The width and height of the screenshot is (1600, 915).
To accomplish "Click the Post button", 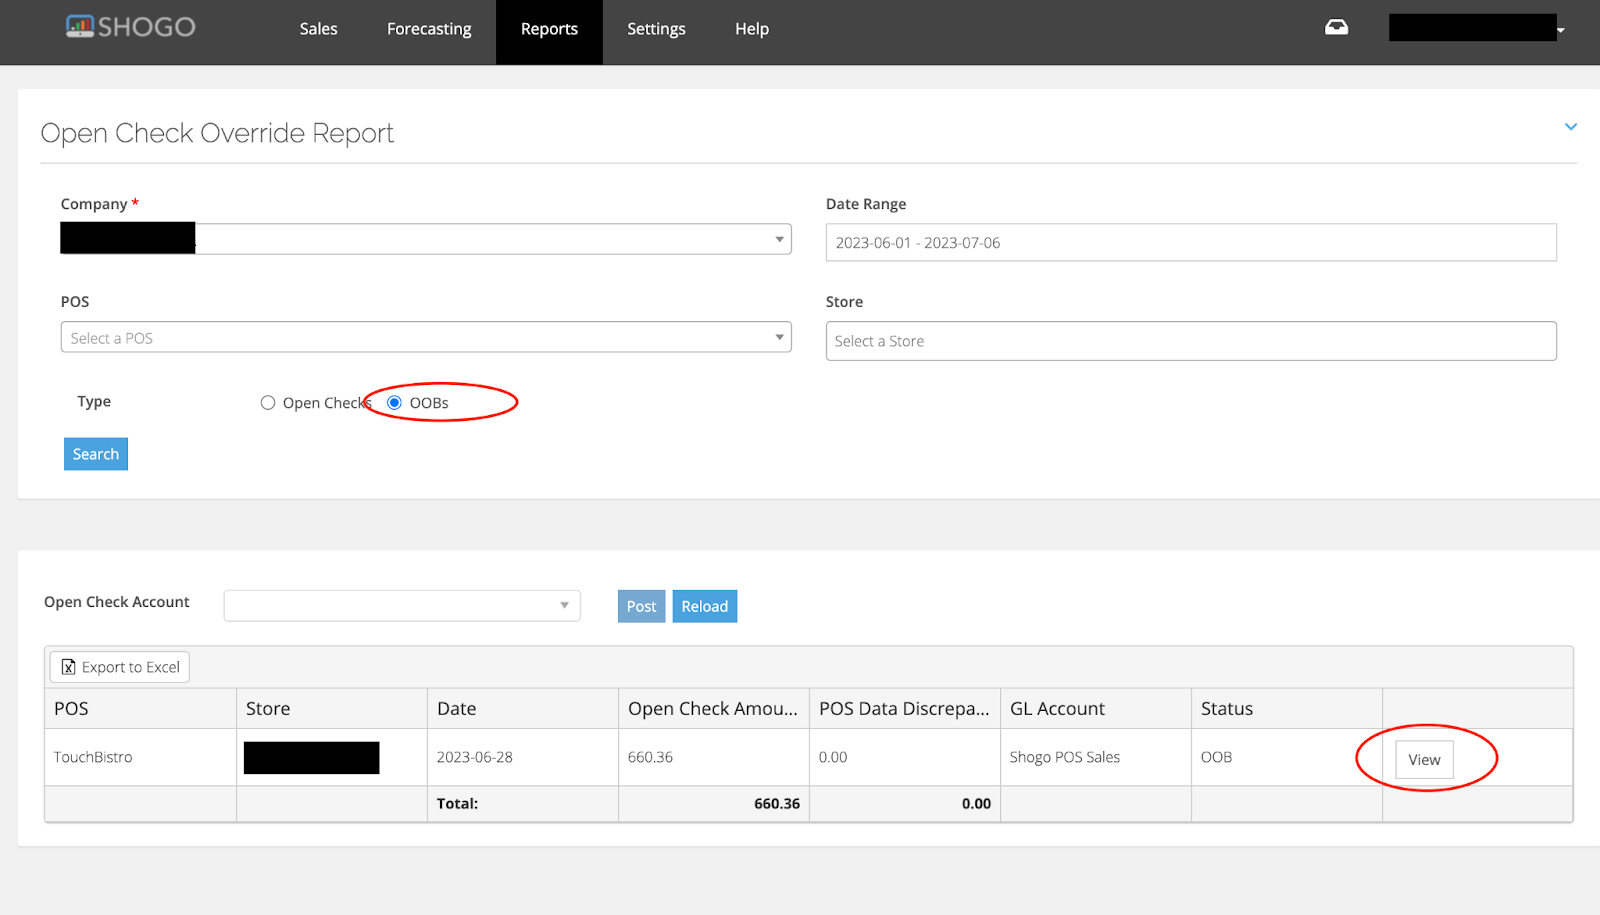I will point(641,606).
